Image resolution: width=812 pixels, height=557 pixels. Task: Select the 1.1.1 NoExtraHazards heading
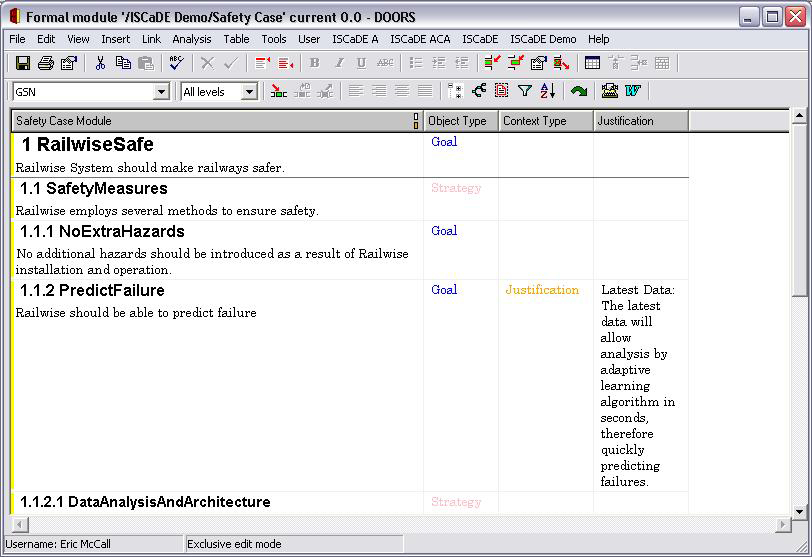(102, 231)
